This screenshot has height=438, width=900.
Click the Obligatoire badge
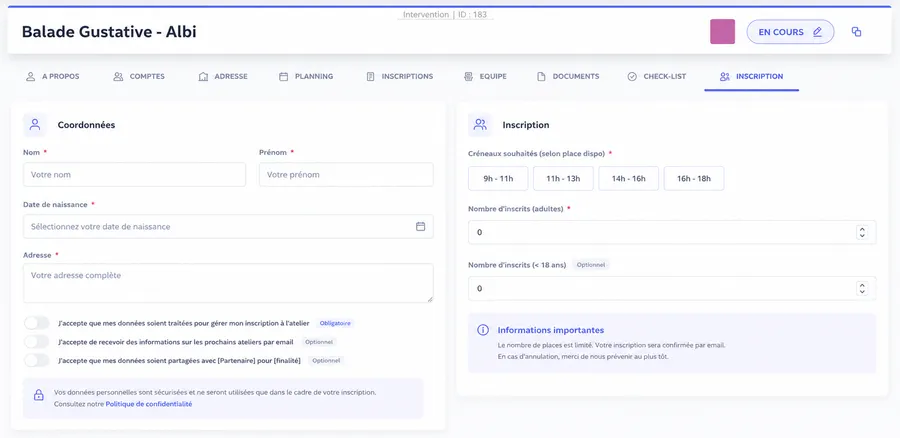click(335, 323)
